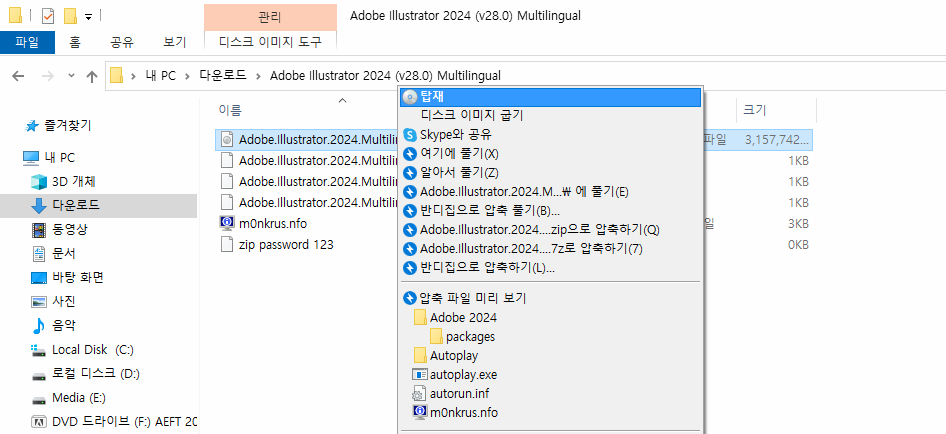Click the 이름 column header
The image size is (946, 434).
[x=230, y=110]
